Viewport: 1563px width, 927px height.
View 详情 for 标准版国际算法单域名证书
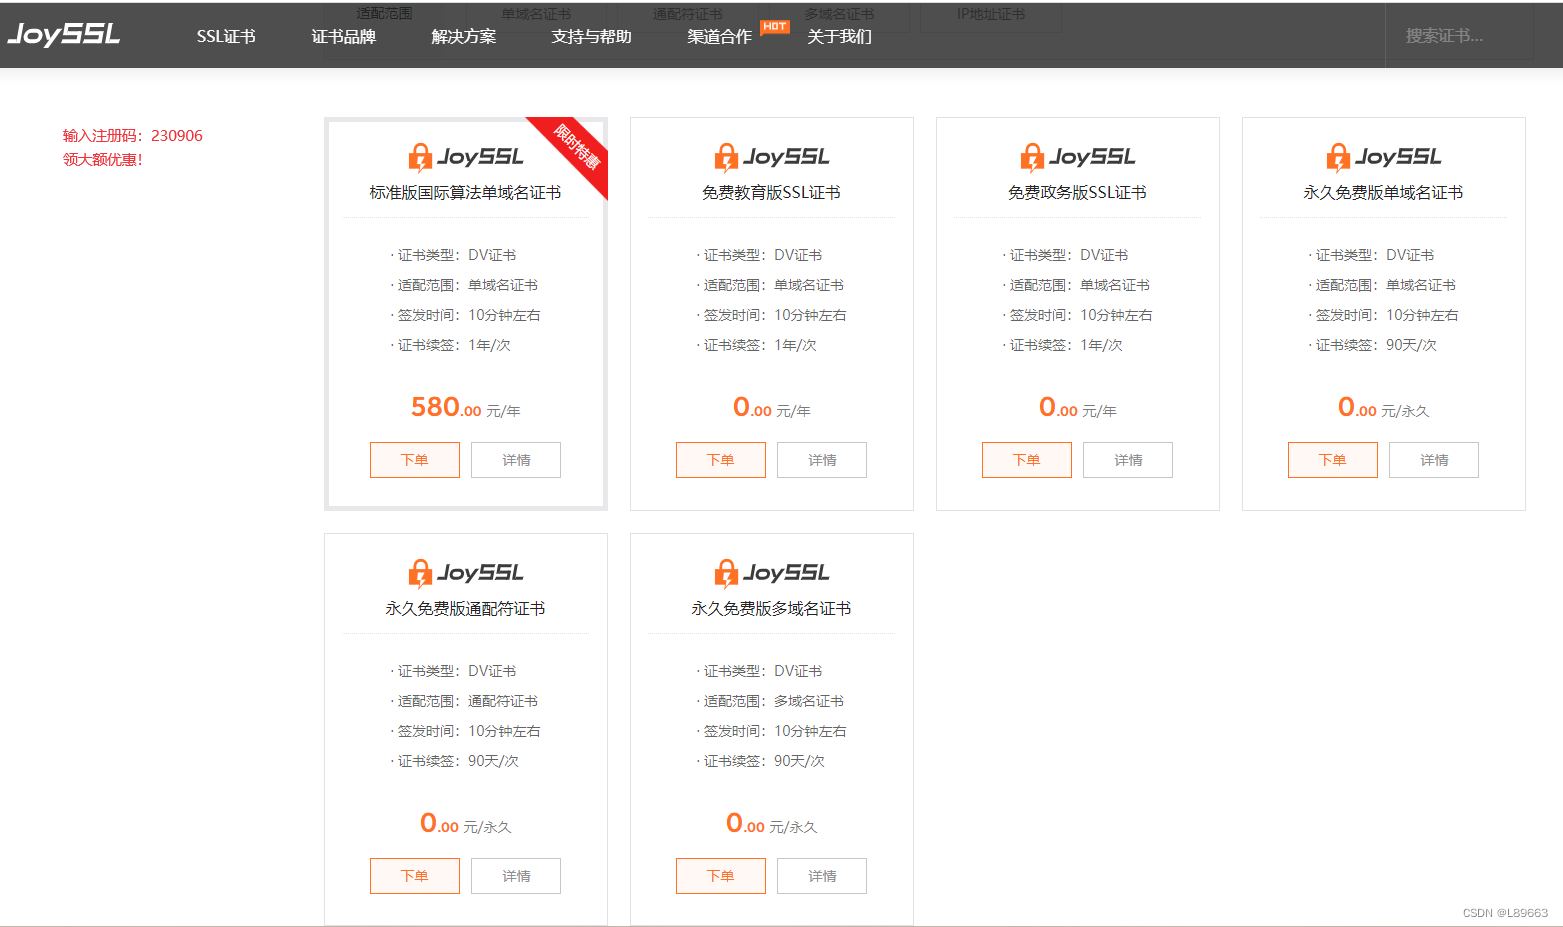pos(516,460)
